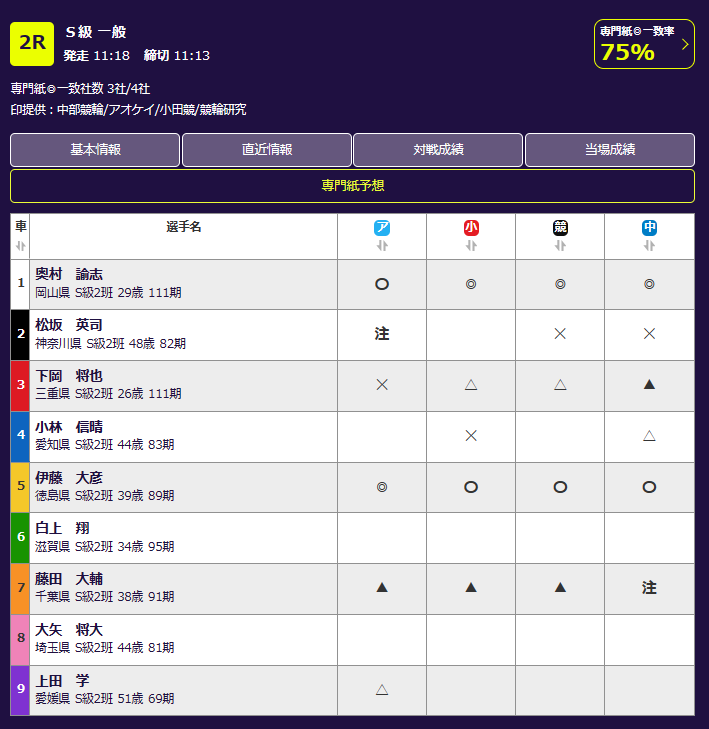
Task: Open the 直近情報 tab
Action: [267, 150]
